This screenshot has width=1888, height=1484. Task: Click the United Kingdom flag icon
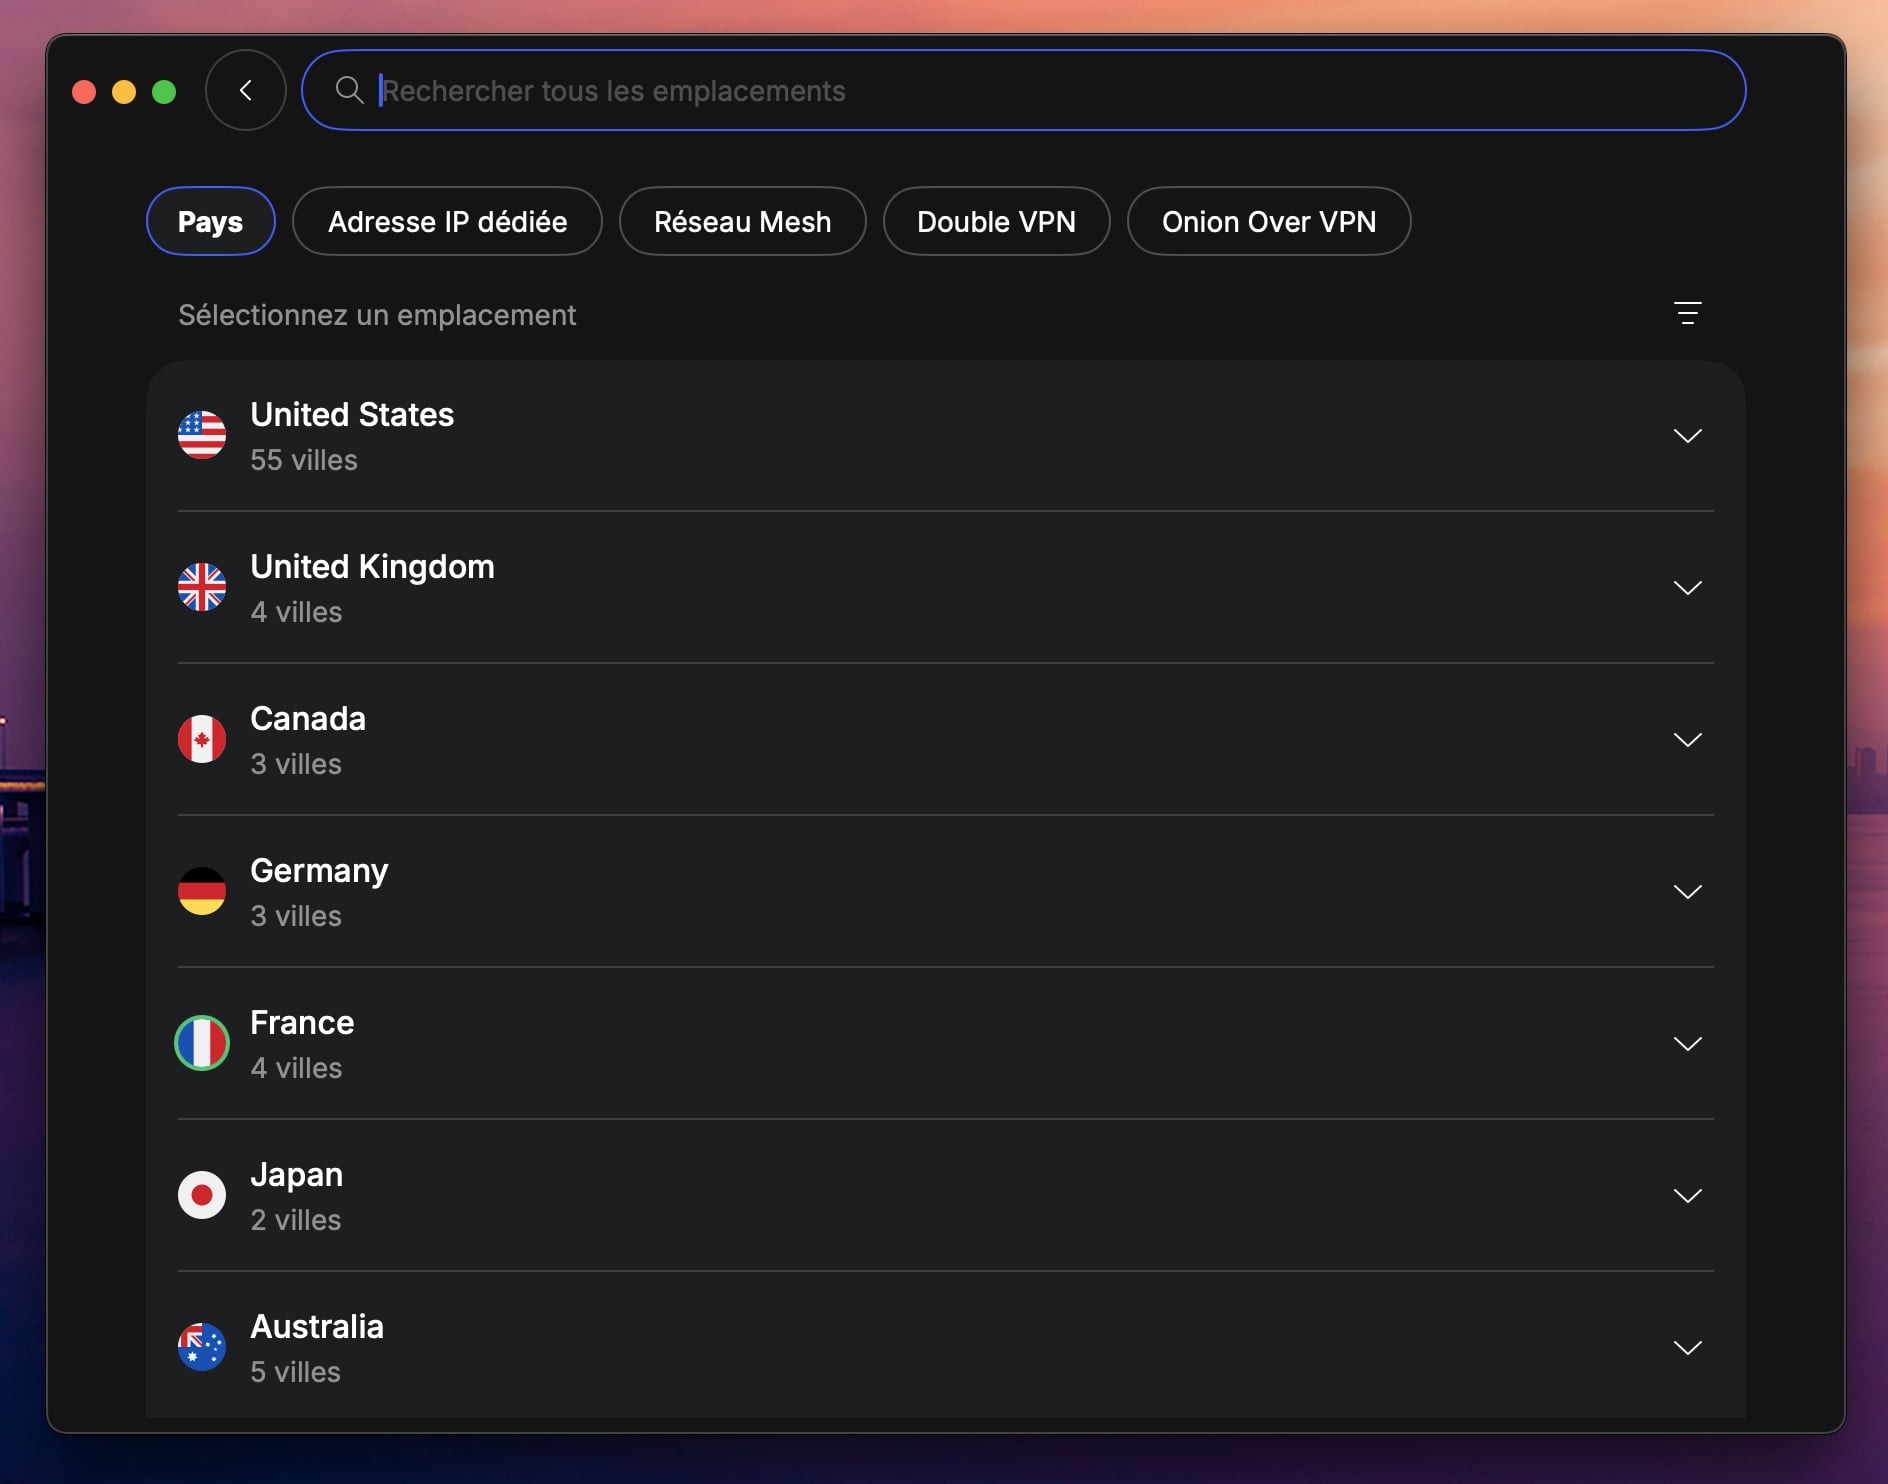pos(203,588)
